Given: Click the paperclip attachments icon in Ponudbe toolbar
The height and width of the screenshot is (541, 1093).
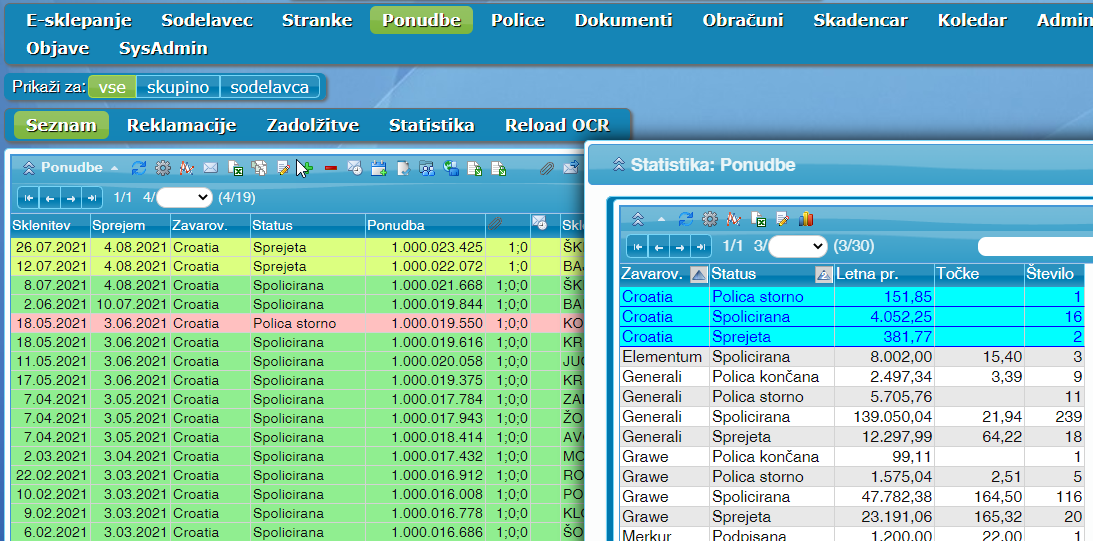Looking at the screenshot, I should 547,167.
